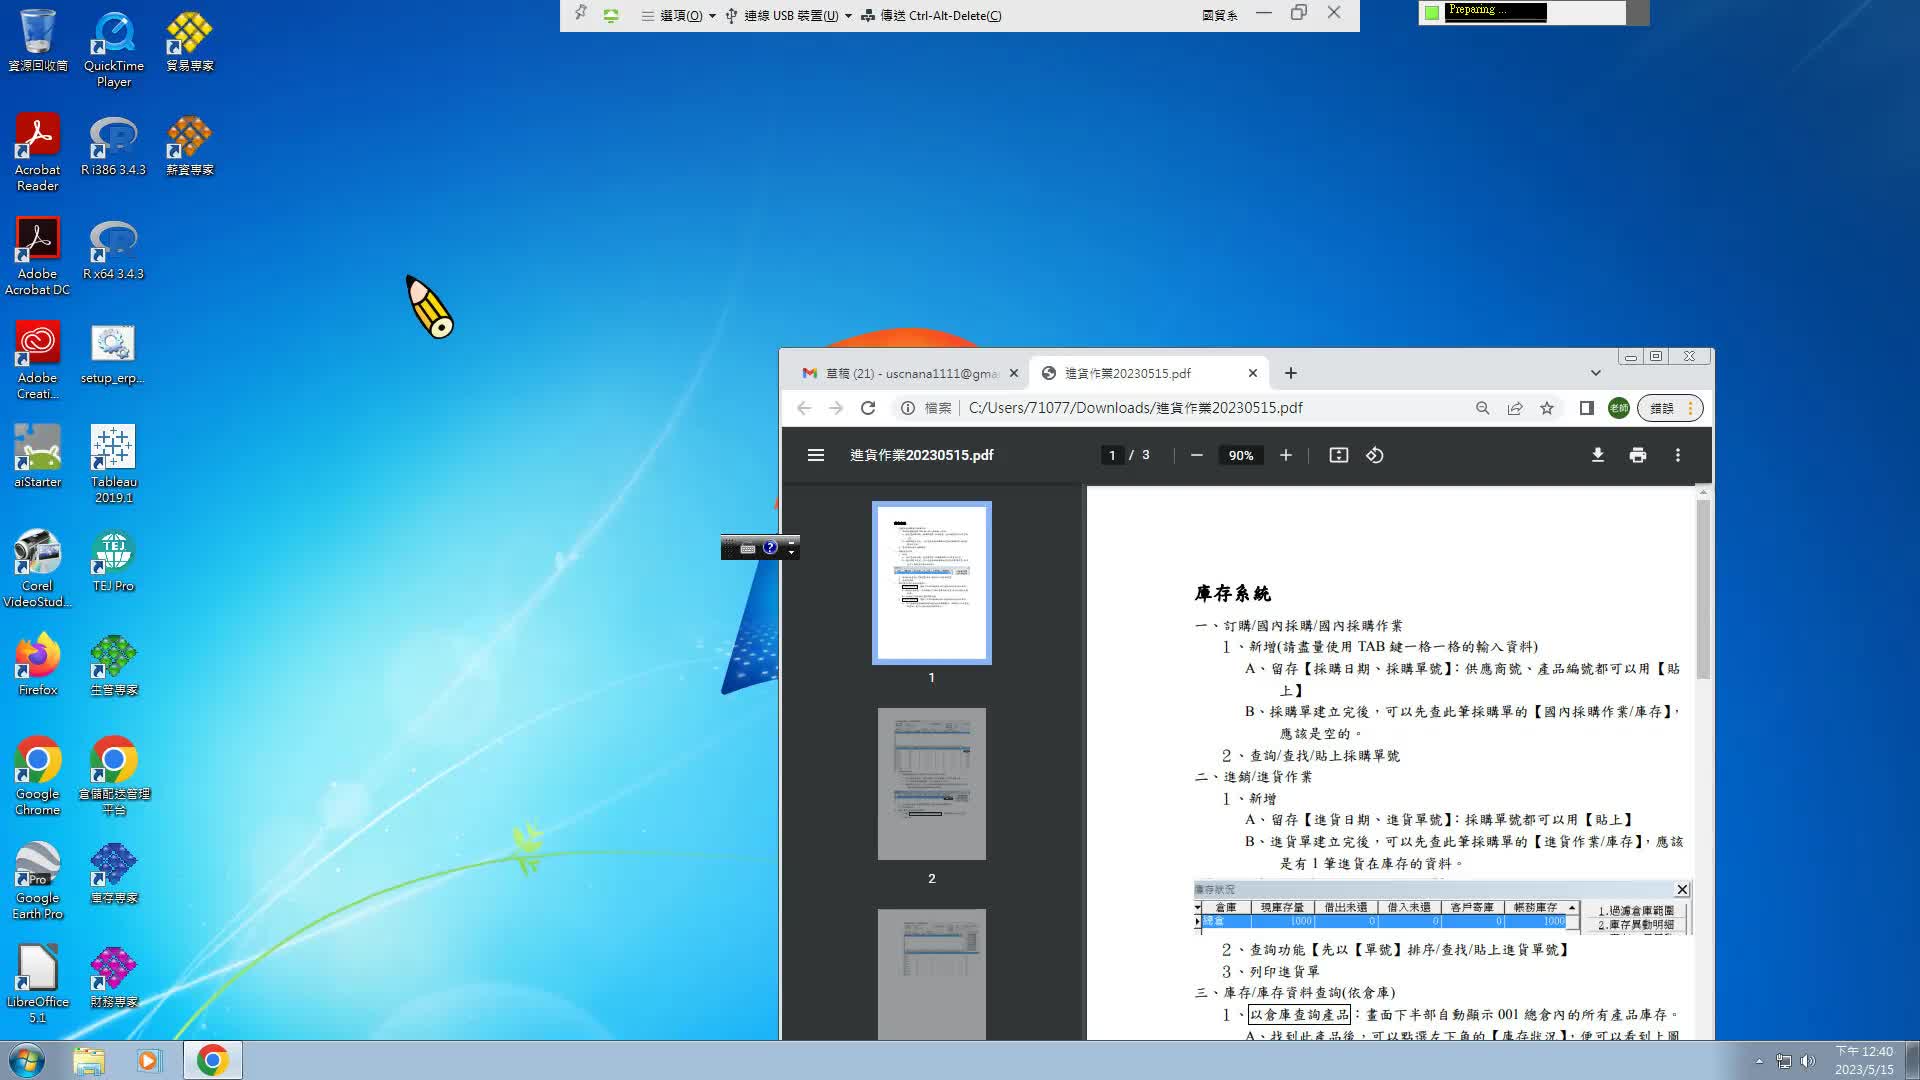
Task: Open the 連線 USB 裝置 menu
Action: pyautogui.click(x=790, y=15)
